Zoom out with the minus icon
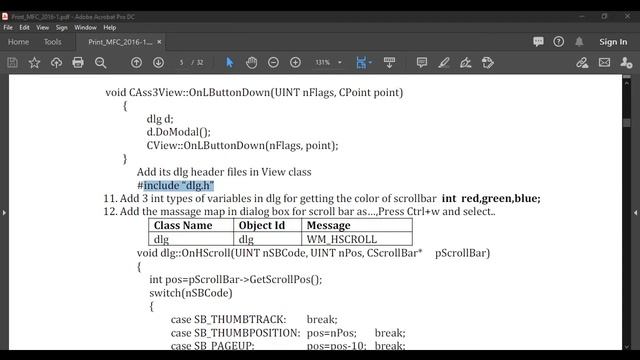The height and width of the screenshot is (360, 640). tap(273, 62)
